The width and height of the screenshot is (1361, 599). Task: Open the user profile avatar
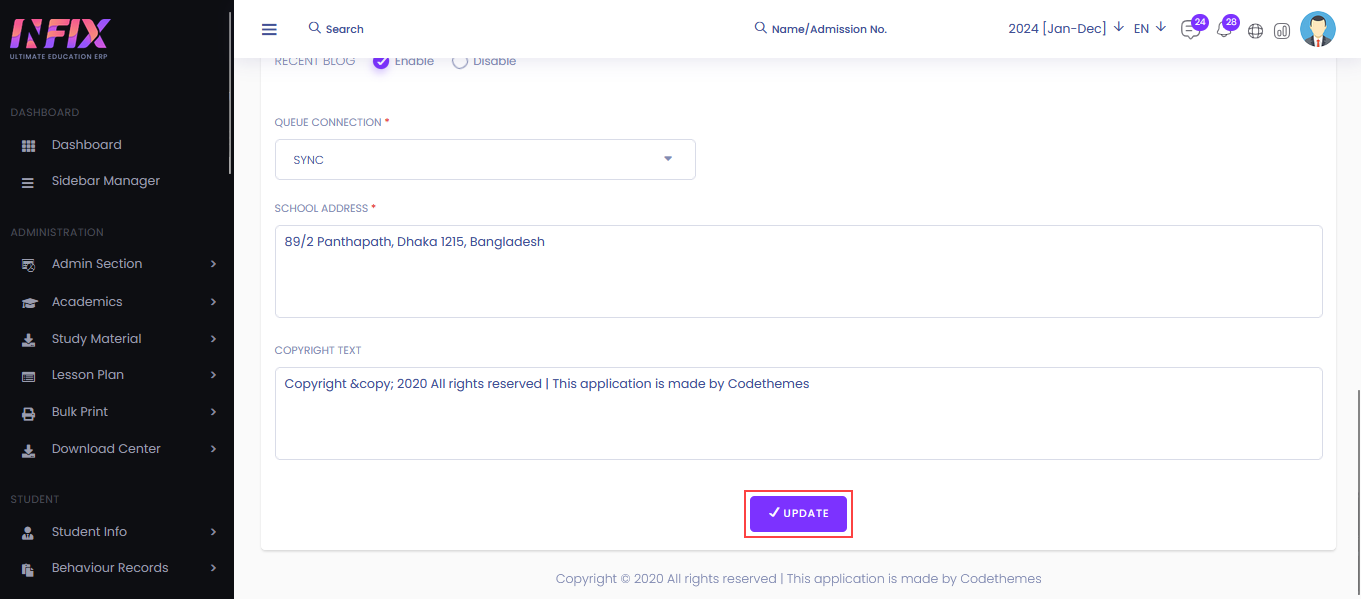click(1318, 29)
